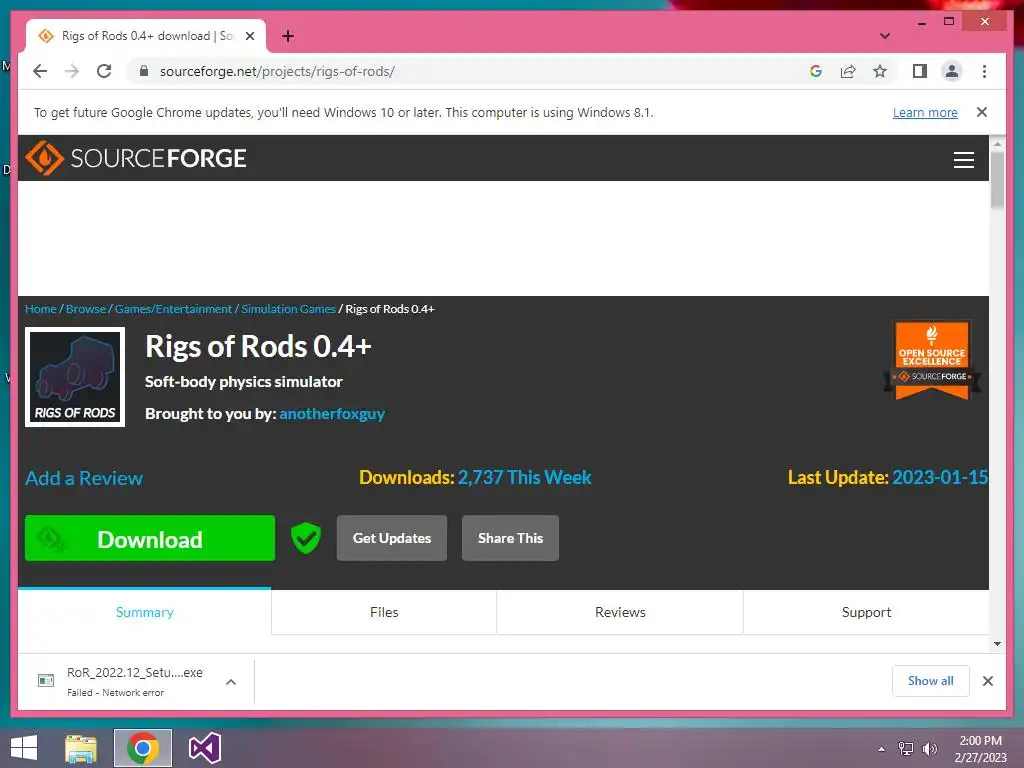Click Chrome icon in taskbar

tap(142, 748)
